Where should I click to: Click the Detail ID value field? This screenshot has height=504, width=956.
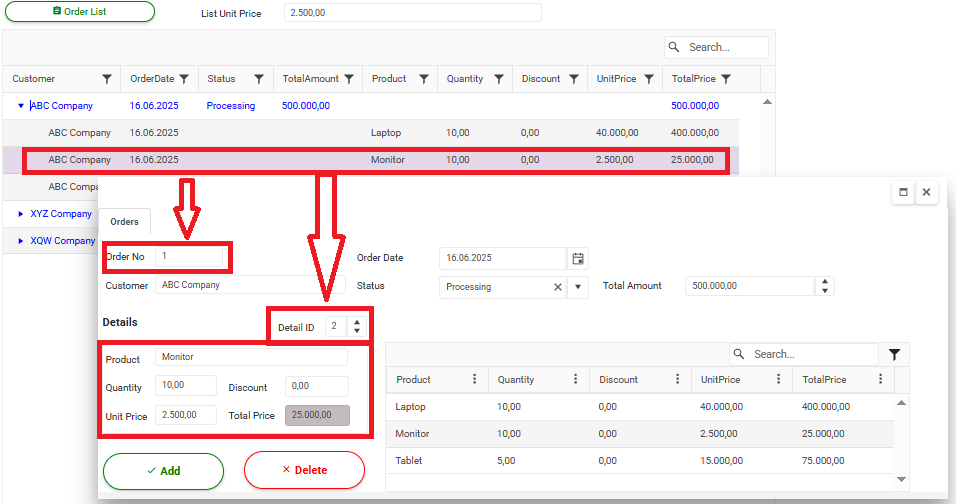pyautogui.click(x=336, y=326)
